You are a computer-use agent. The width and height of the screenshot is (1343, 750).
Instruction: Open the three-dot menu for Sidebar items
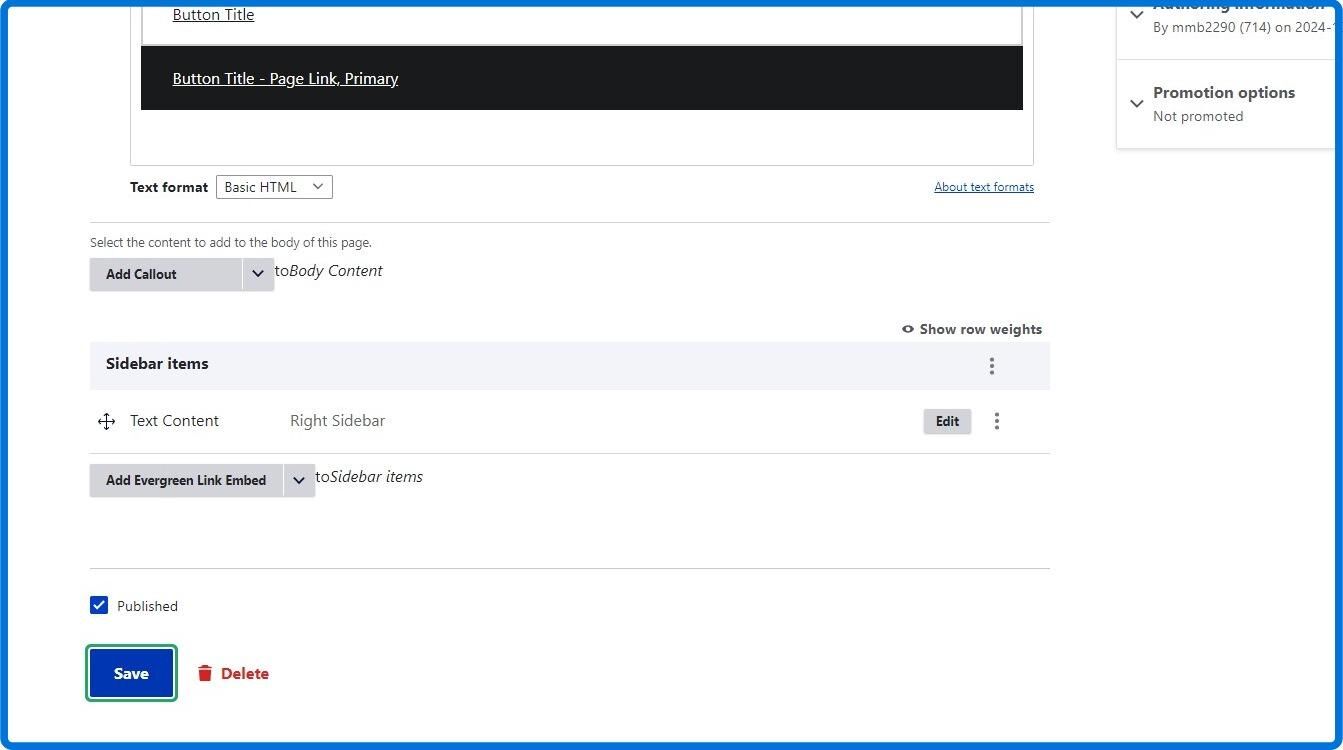click(991, 366)
